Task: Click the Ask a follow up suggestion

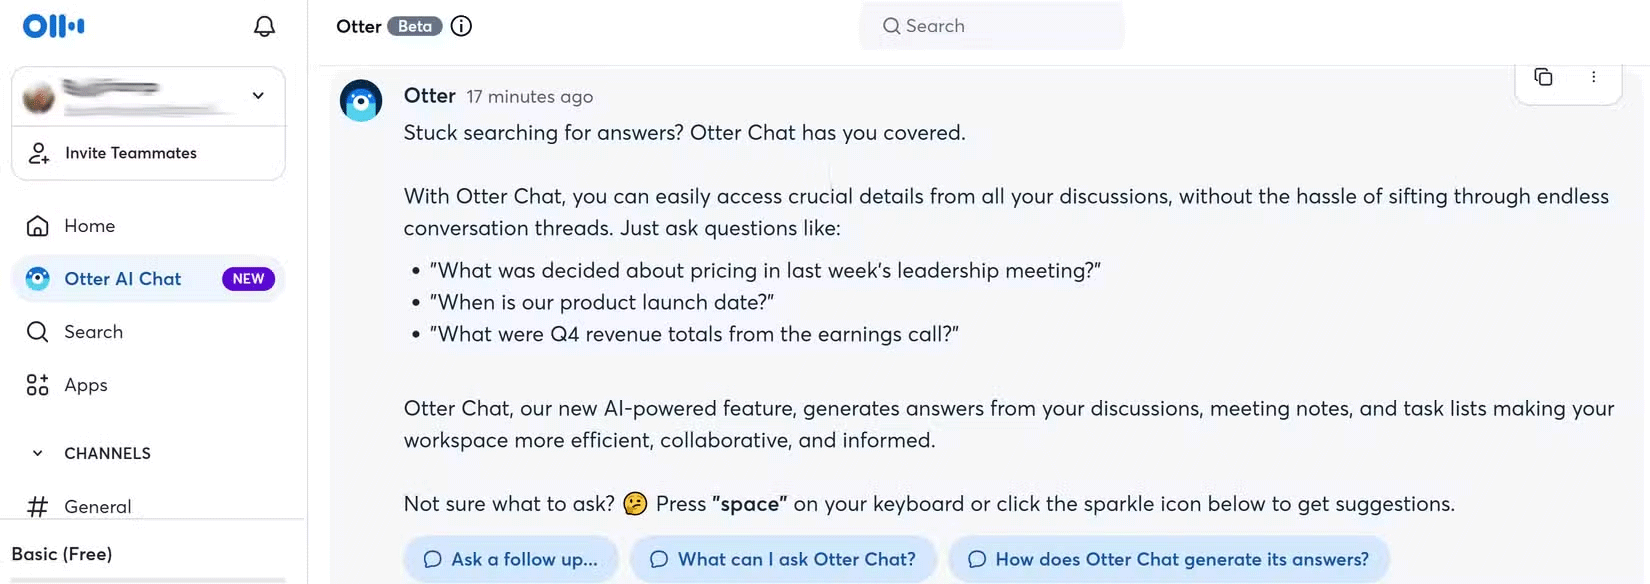Action: coord(511,559)
